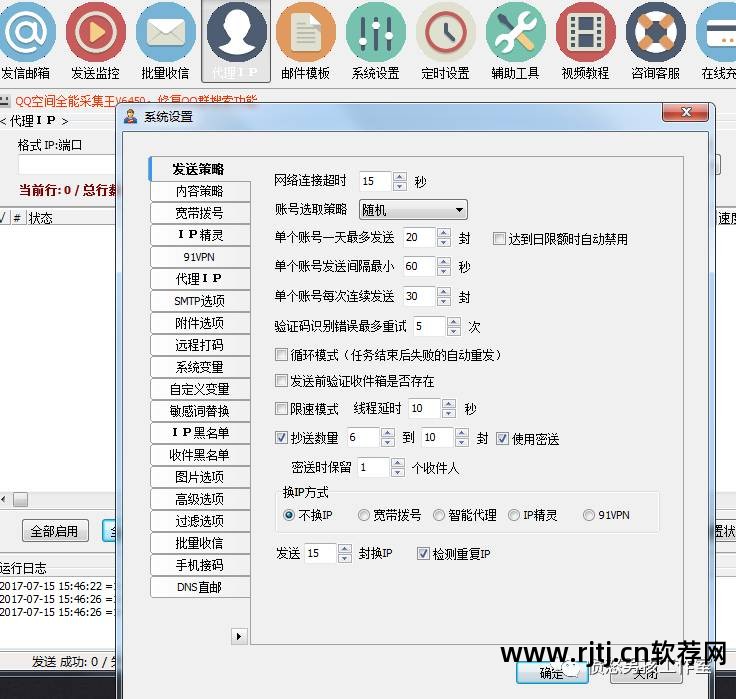Viewport: 736px width, 699px height.
Task: Switch to the 代理IP settings tab
Action: pos(200,279)
